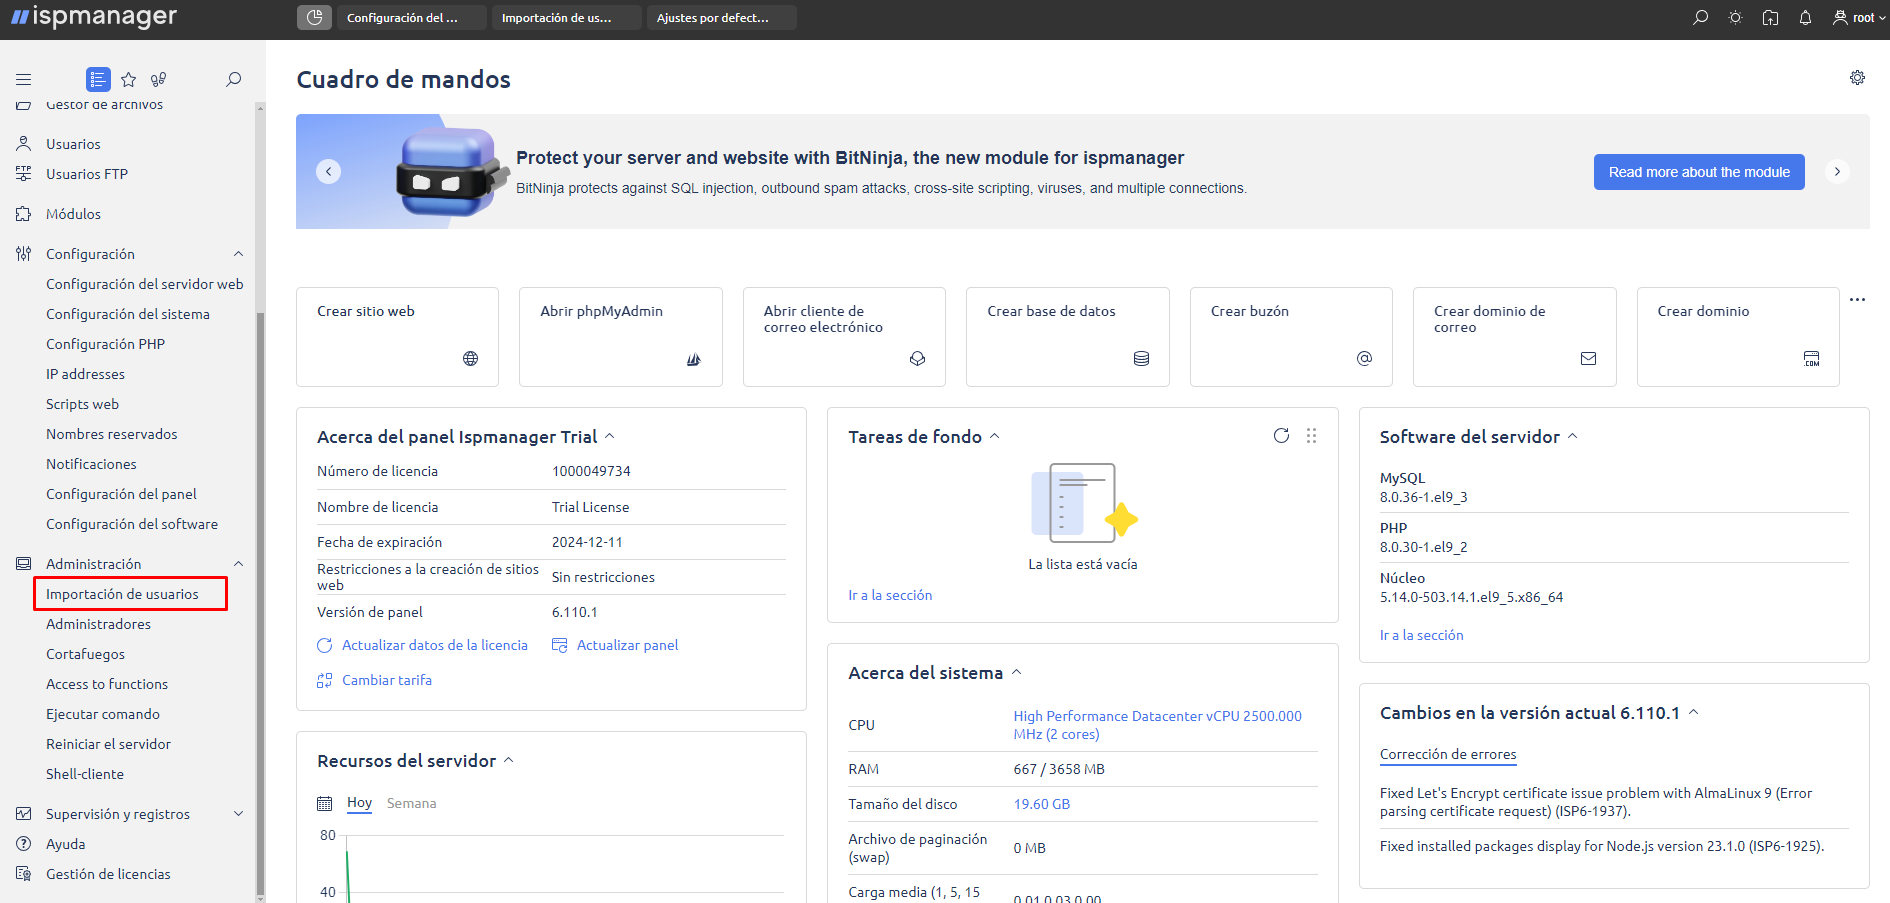Open Configuración PHP menu item
This screenshot has height=903, width=1890.
[x=105, y=344]
